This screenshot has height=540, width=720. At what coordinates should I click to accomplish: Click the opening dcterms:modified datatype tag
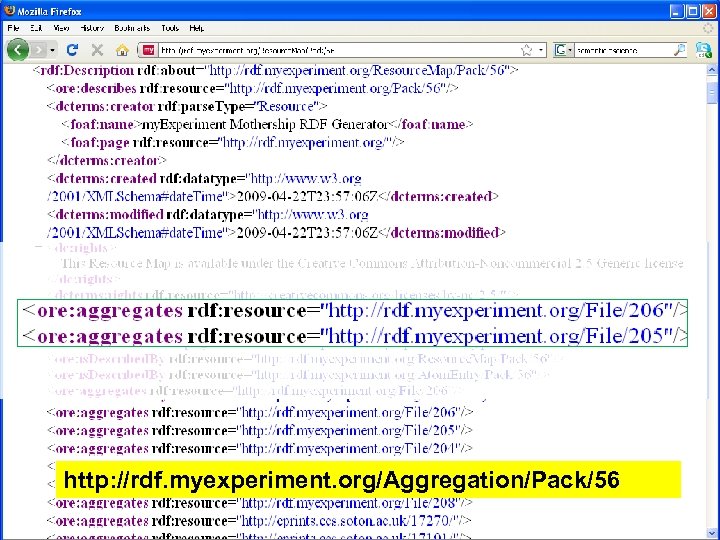click(208, 214)
